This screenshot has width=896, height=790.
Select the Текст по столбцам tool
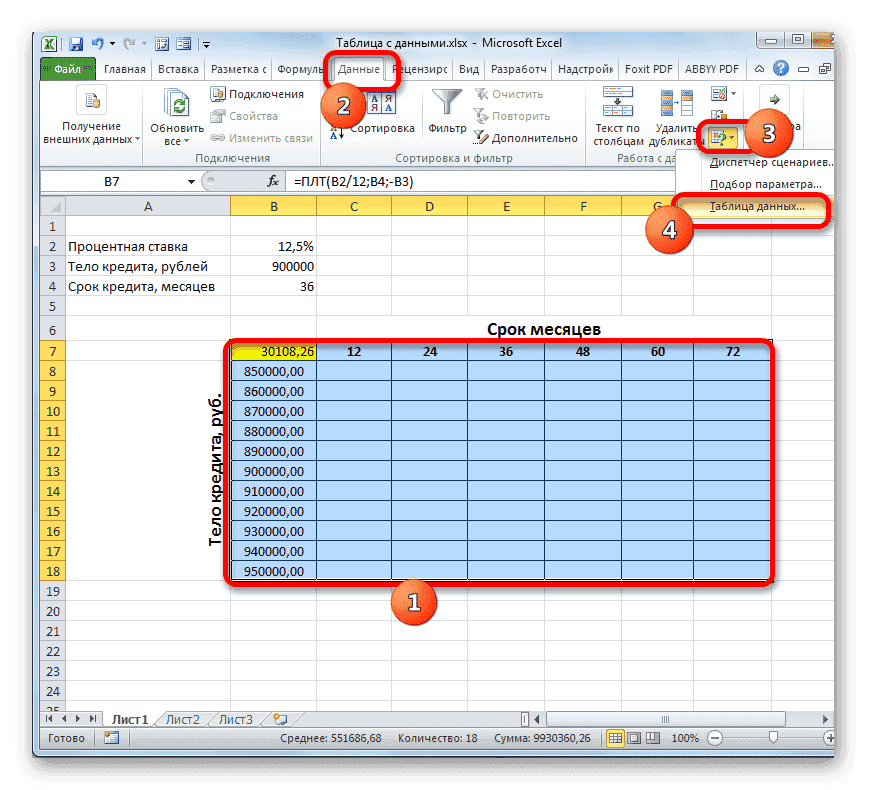click(617, 110)
